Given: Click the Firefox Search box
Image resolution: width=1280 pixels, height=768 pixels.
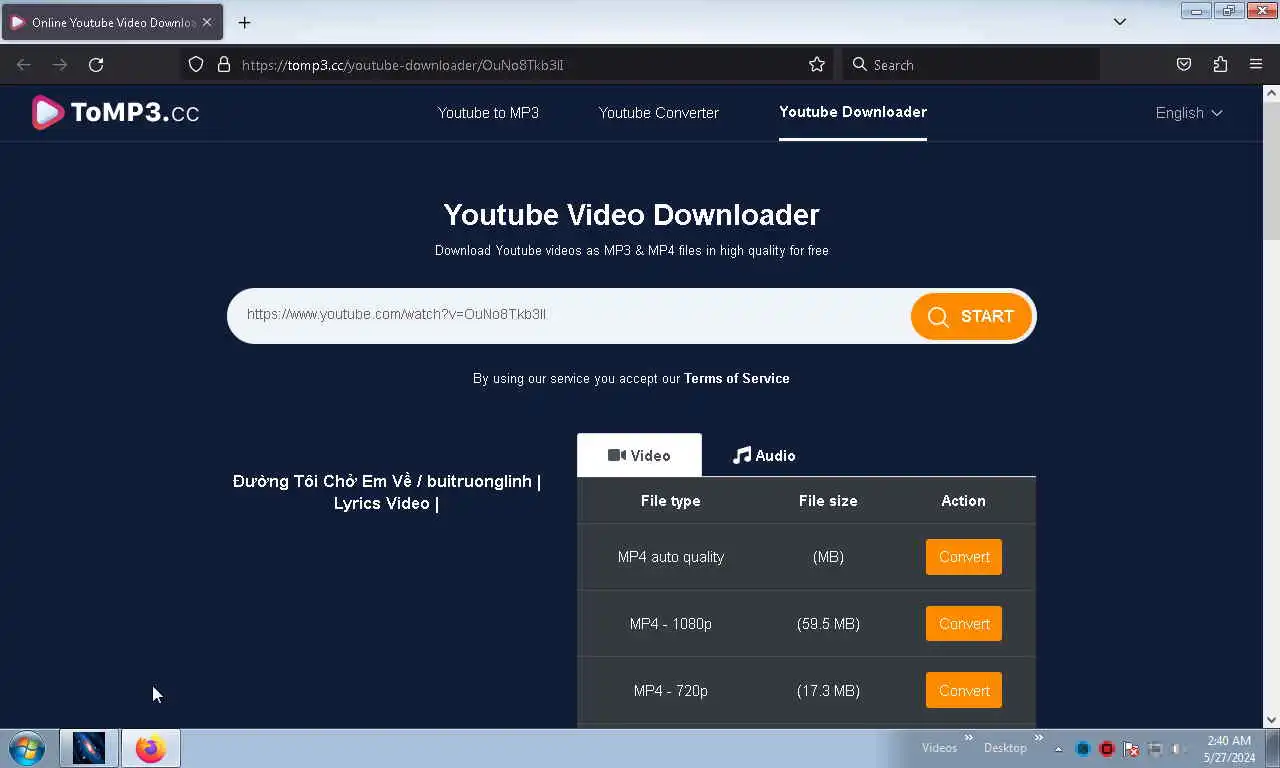Looking at the screenshot, I should [x=970, y=64].
